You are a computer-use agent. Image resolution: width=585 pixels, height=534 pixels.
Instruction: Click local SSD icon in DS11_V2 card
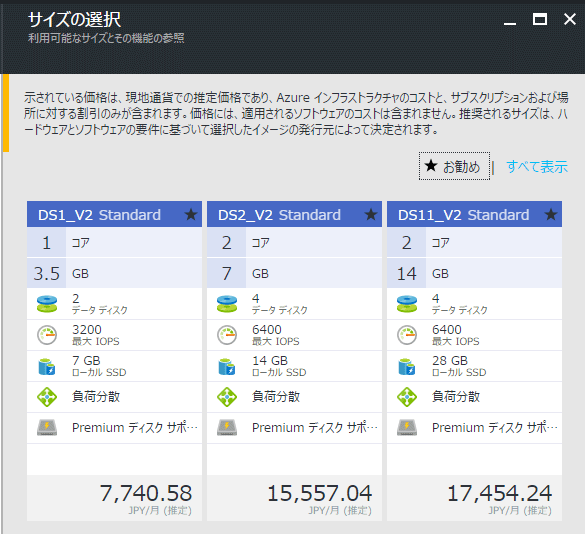click(407, 366)
